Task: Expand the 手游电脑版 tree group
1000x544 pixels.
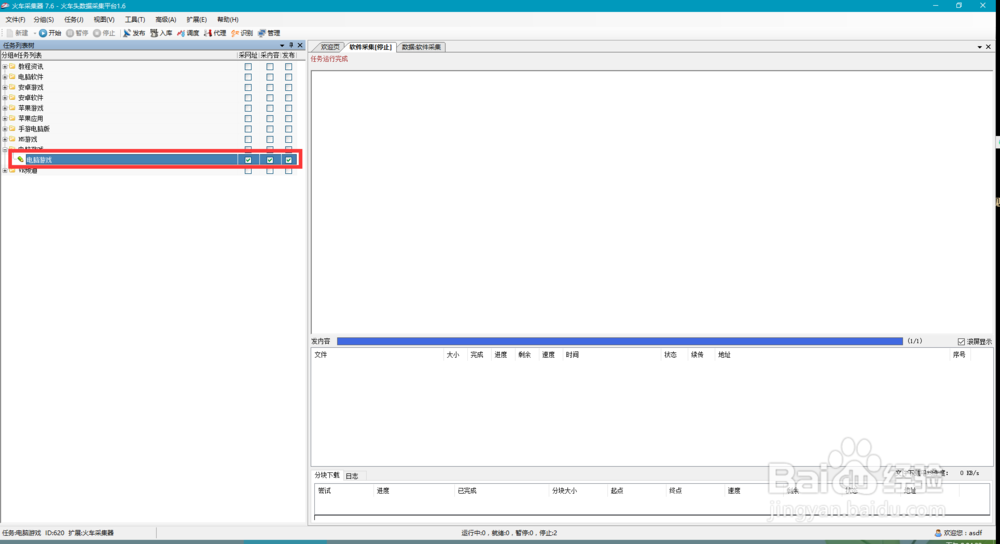Action: pyautogui.click(x=4, y=129)
